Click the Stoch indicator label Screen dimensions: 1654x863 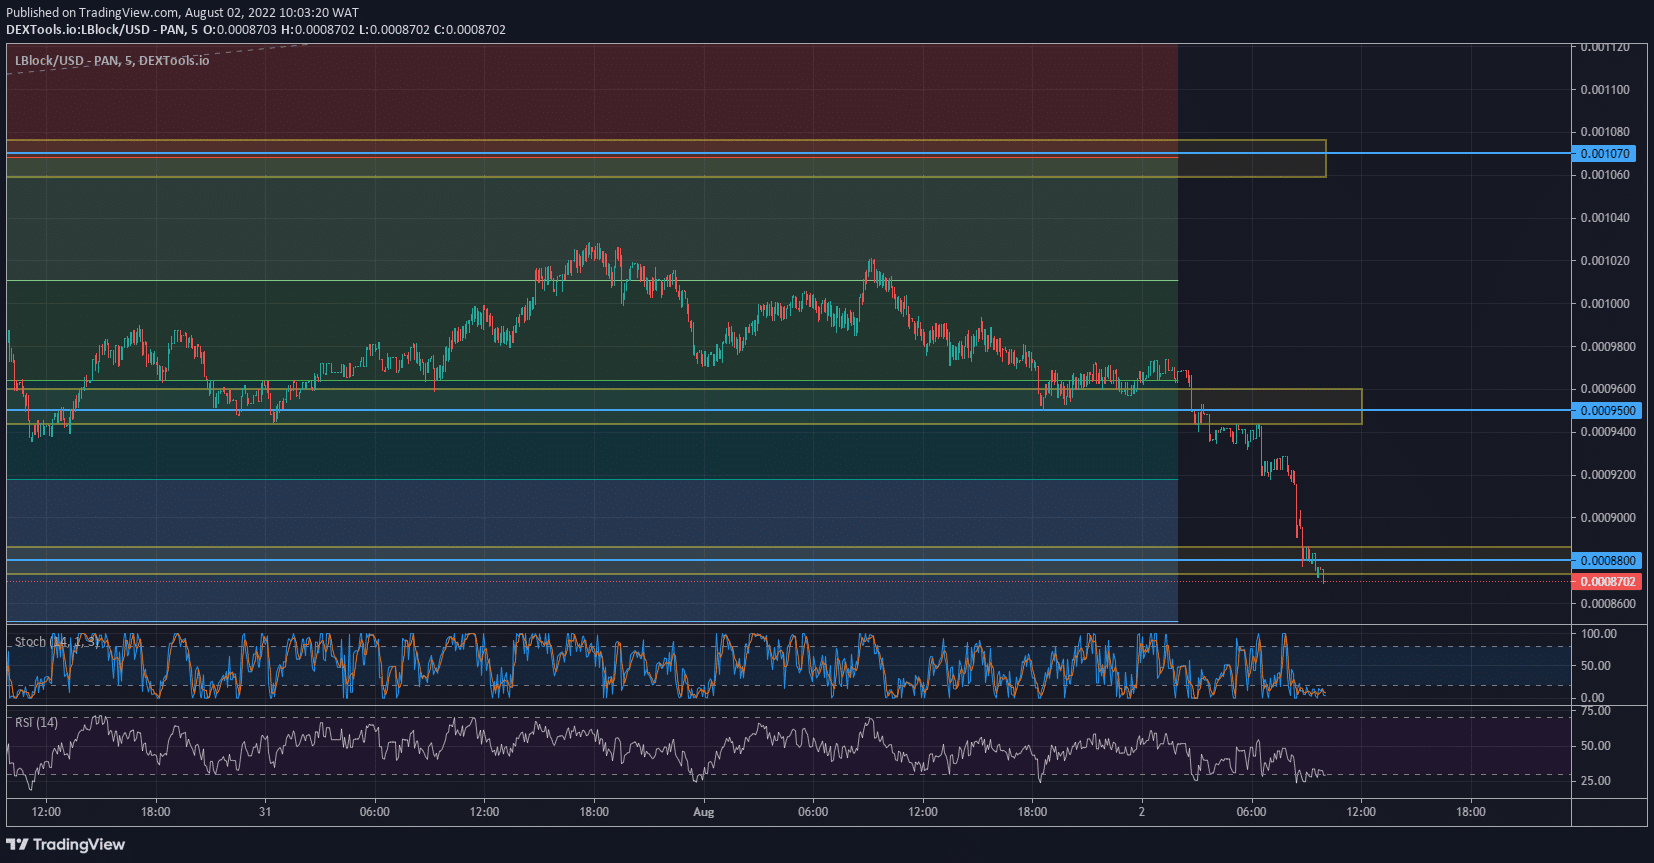57,642
